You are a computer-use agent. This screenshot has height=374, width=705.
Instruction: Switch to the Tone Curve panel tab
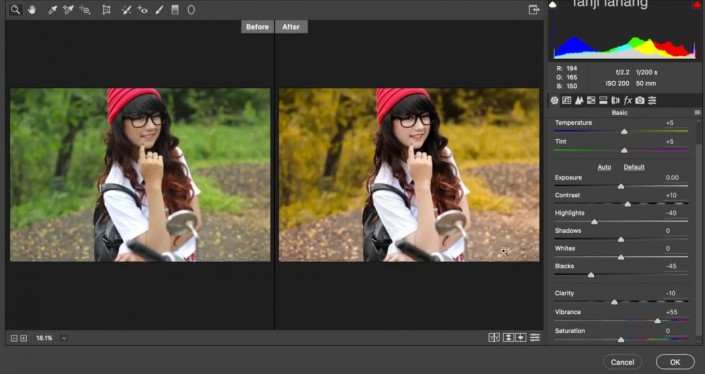567,100
